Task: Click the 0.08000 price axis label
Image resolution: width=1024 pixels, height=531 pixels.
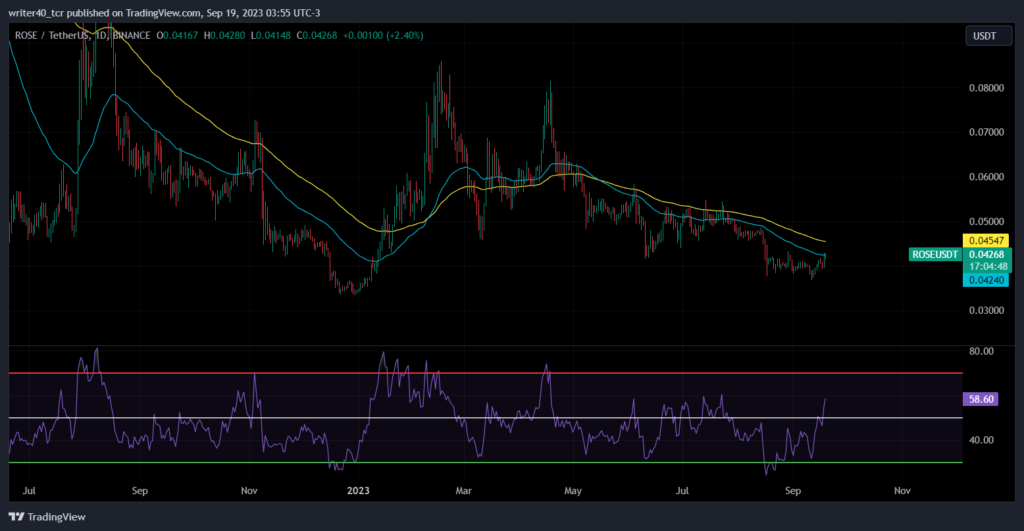Action: tap(986, 88)
